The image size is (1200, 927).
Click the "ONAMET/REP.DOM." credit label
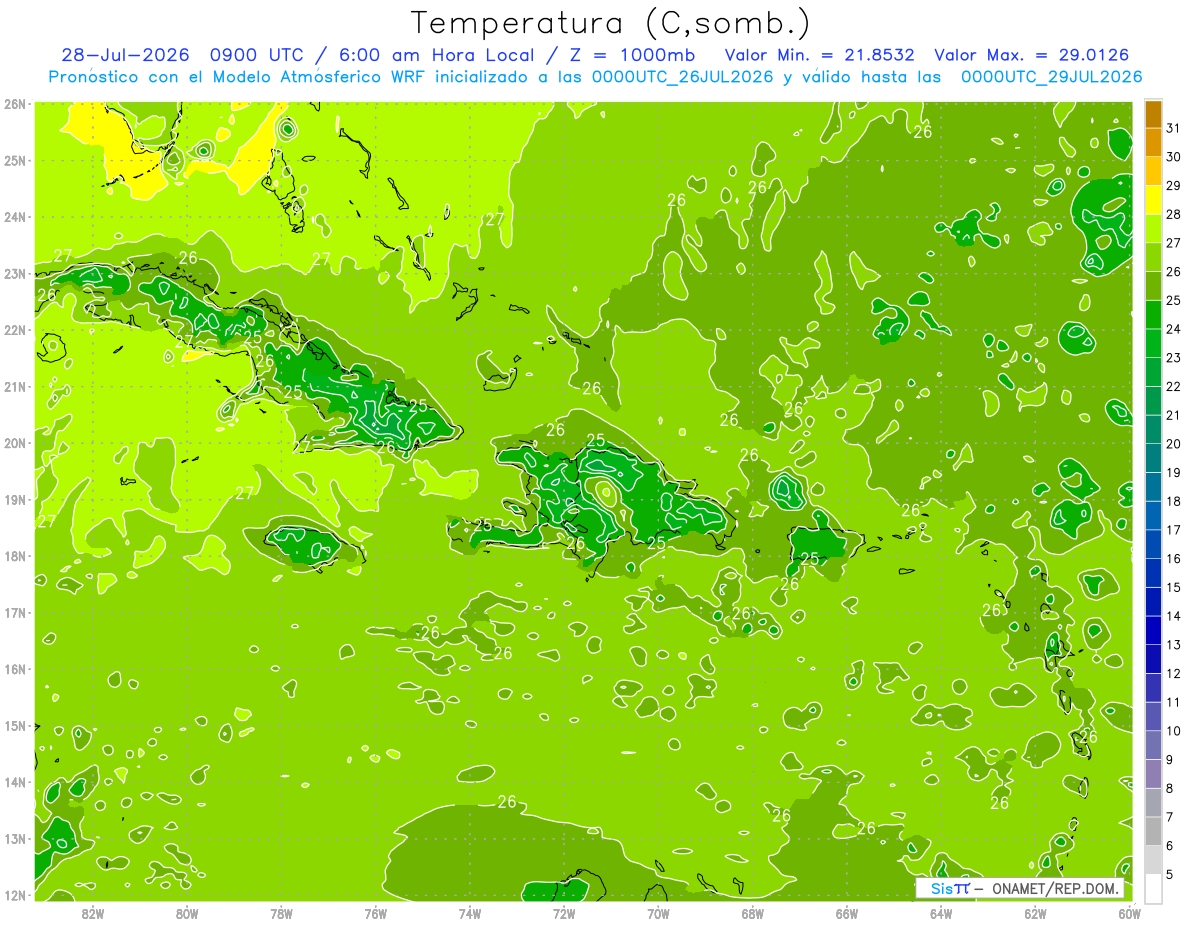point(1056,889)
